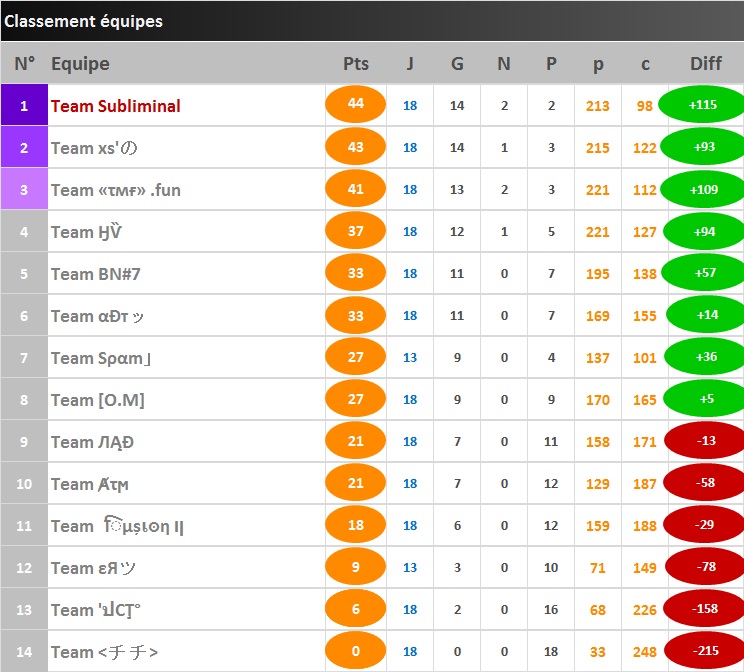Click the Diff column header
Image resolution: width=744 pixels, height=672 pixels.
[x=706, y=64]
